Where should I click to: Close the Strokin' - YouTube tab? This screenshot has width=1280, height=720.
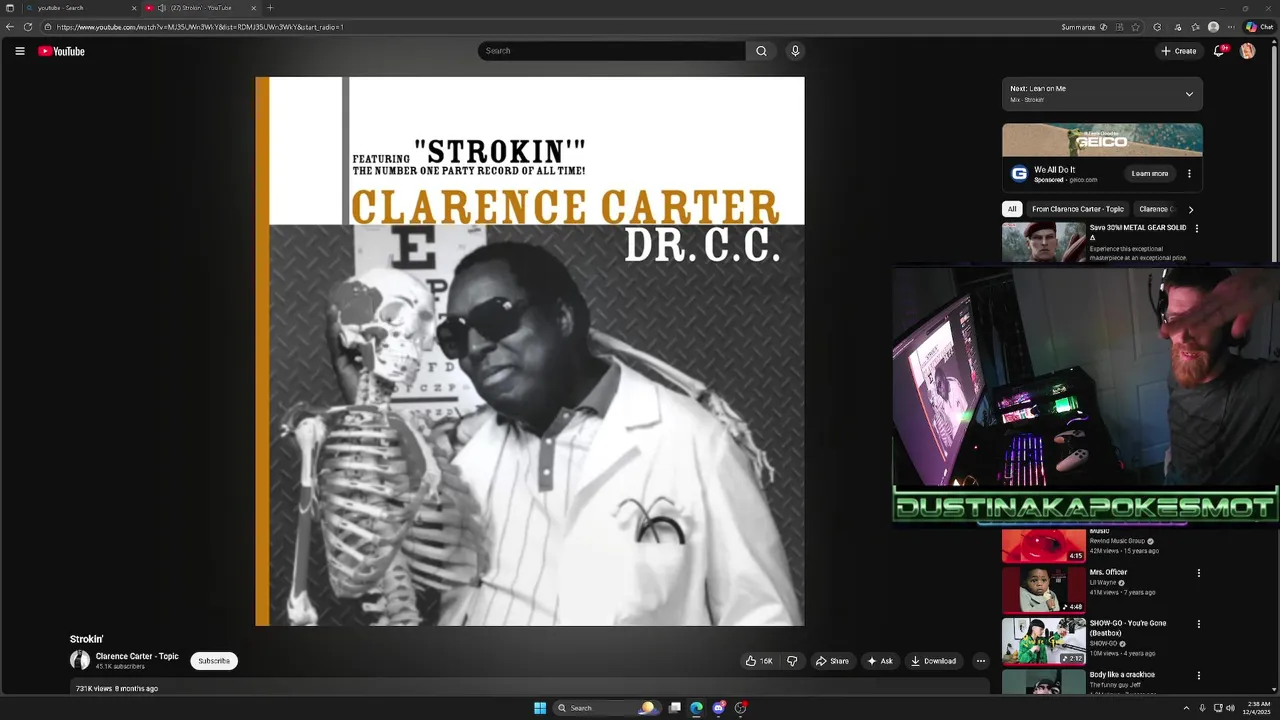click(253, 8)
